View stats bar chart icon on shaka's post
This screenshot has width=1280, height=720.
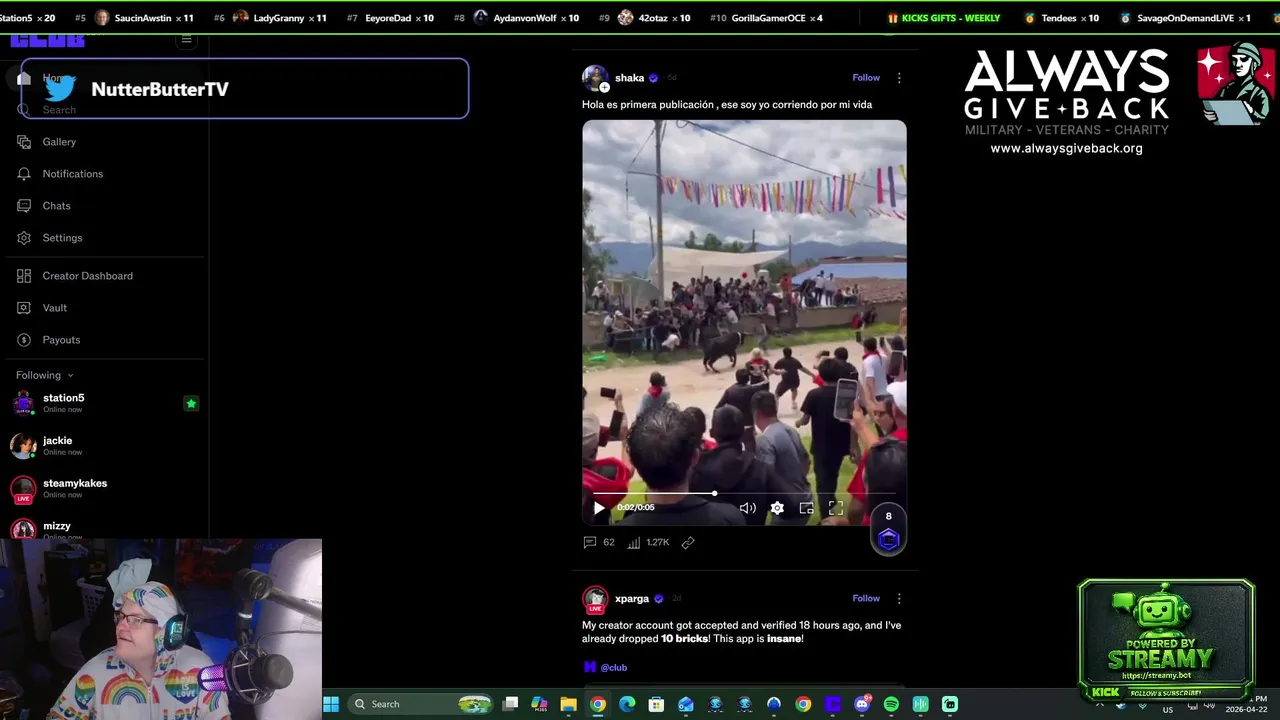click(634, 542)
